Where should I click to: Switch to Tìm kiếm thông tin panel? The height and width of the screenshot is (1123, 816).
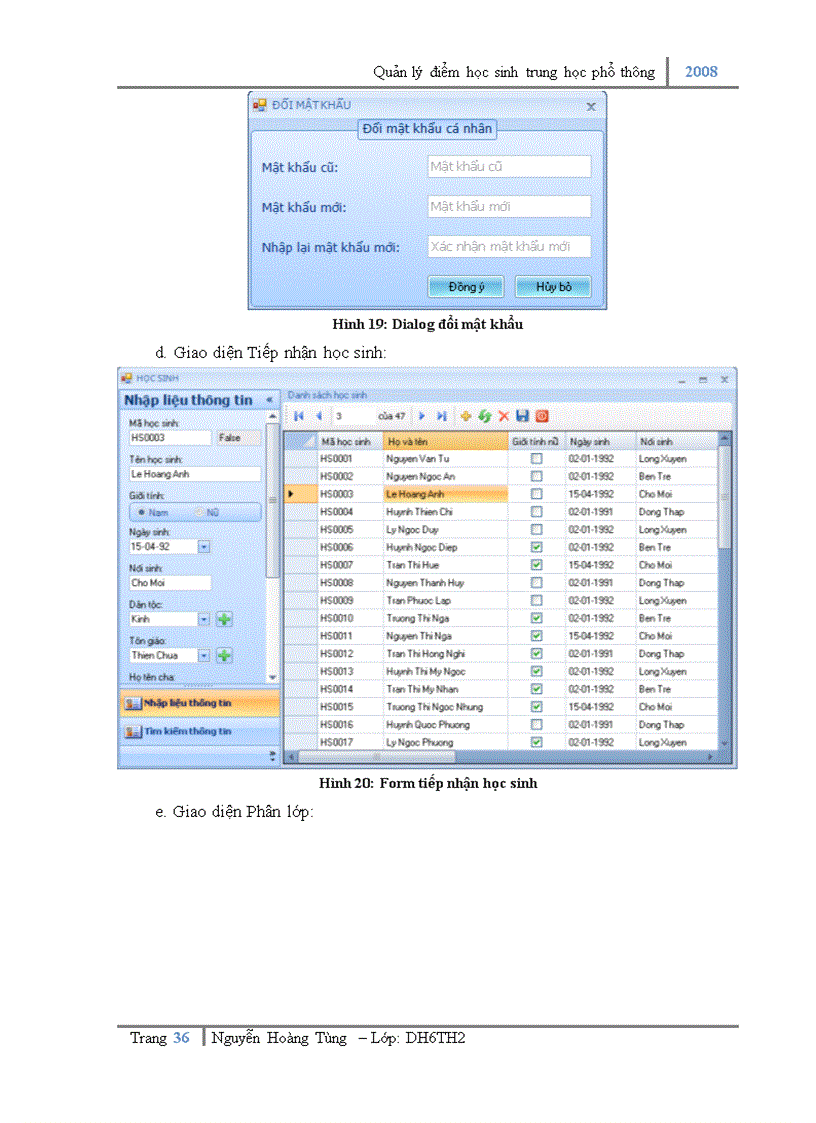(190, 732)
